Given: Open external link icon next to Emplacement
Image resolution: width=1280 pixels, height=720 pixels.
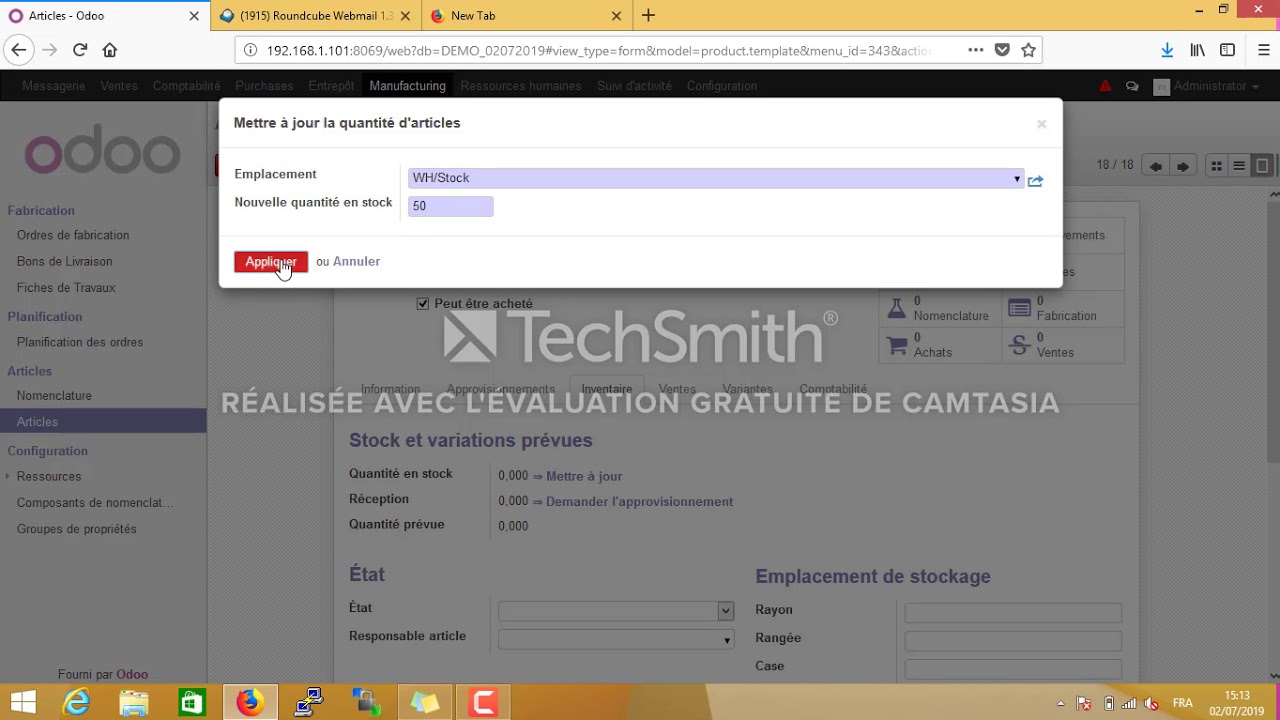Looking at the screenshot, I should click(x=1036, y=181).
